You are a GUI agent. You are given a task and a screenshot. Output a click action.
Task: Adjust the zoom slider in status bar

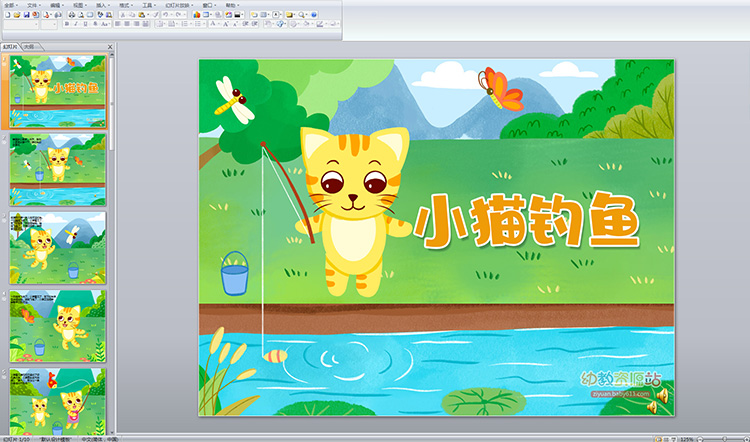pos(725,439)
